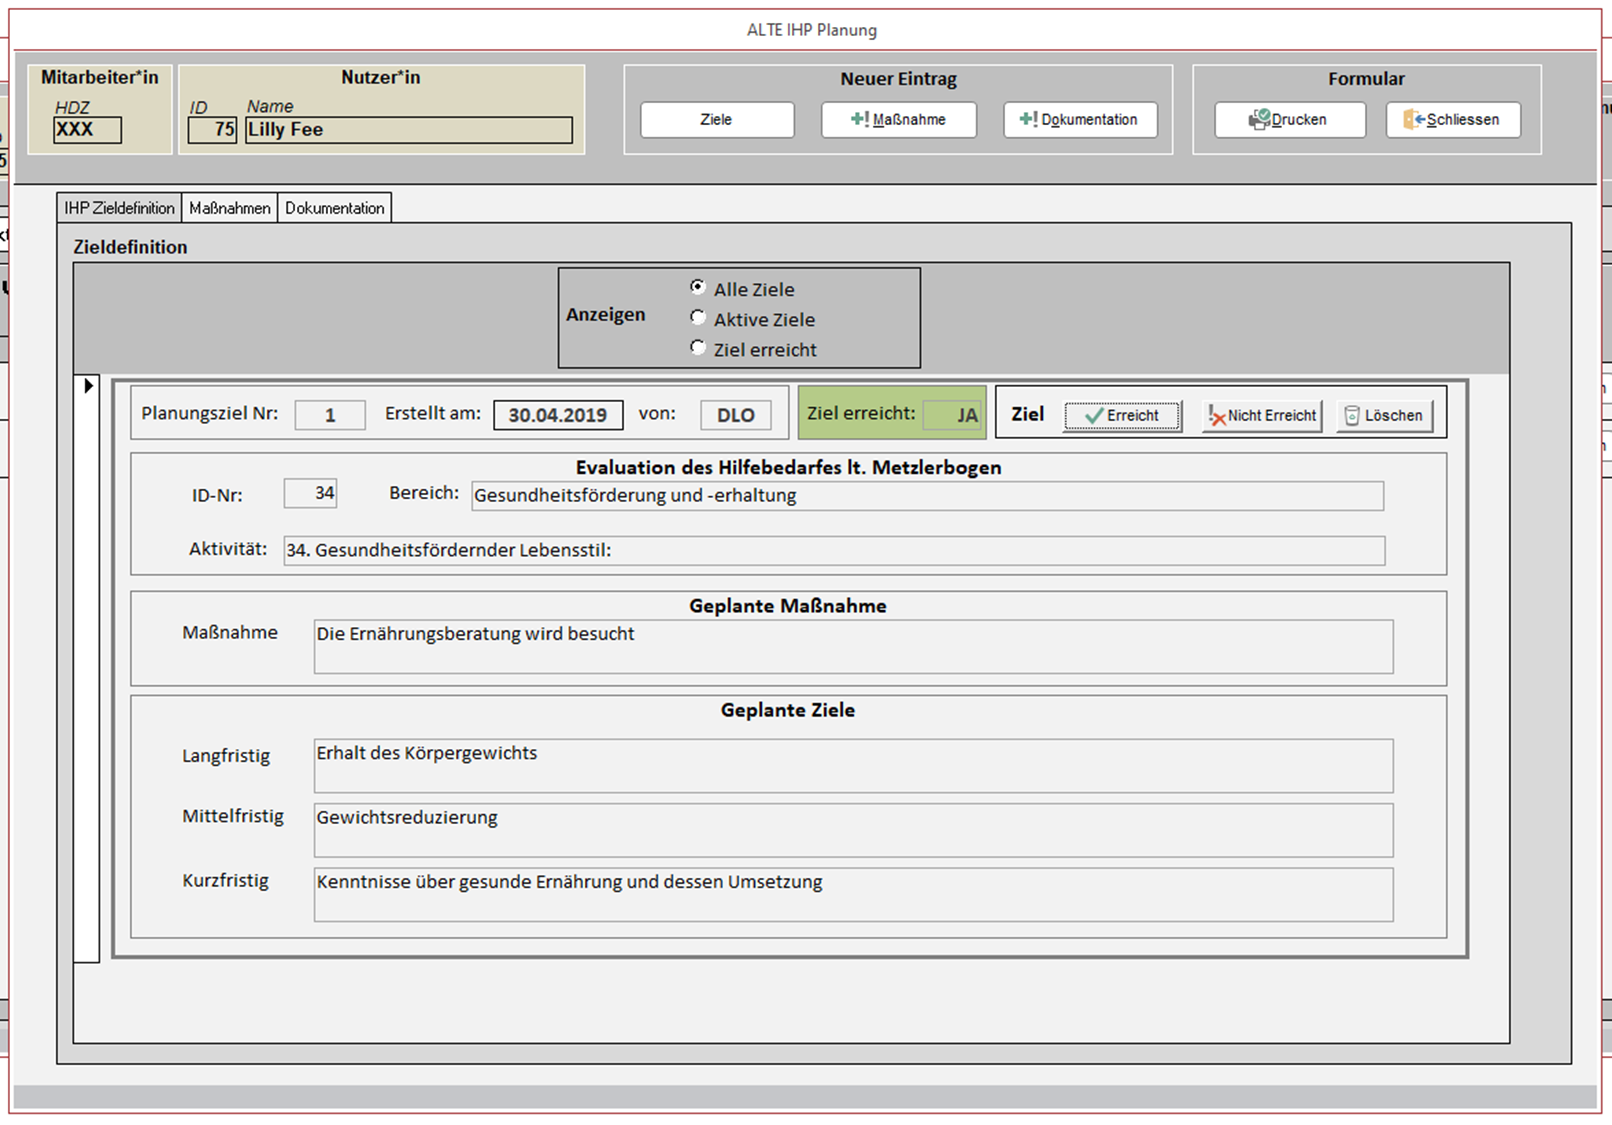Open the Dokumentation tab
This screenshot has height=1125, width=1612.
point(334,208)
